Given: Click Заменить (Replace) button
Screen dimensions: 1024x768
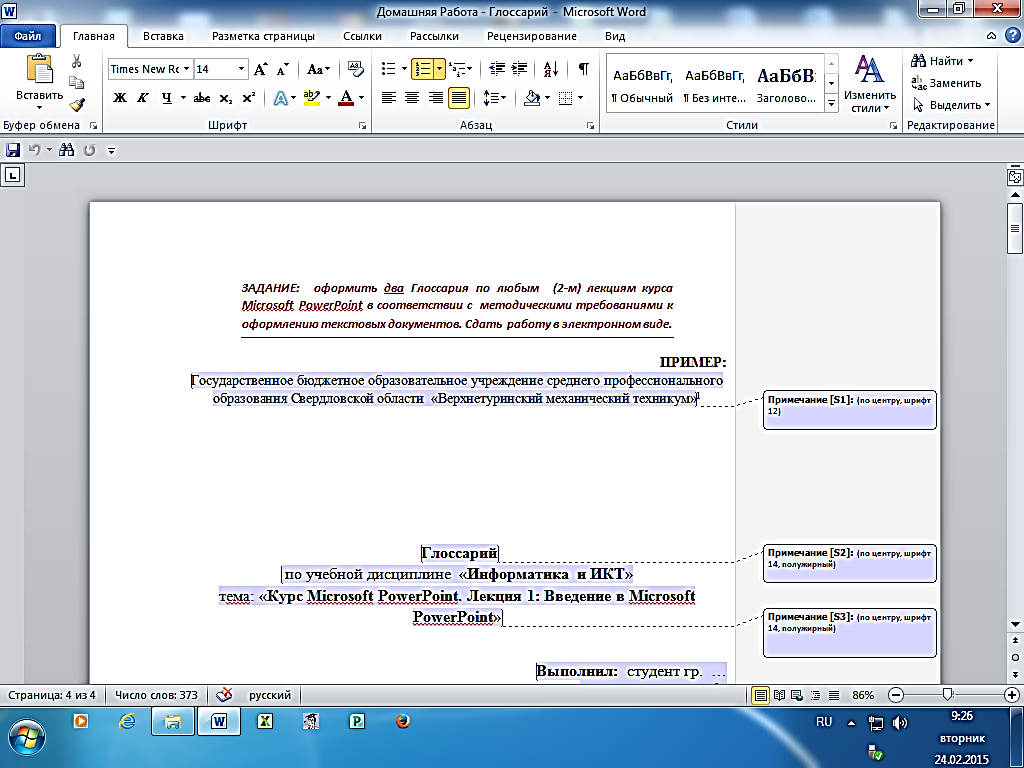Looking at the screenshot, I should [x=946, y=83].
